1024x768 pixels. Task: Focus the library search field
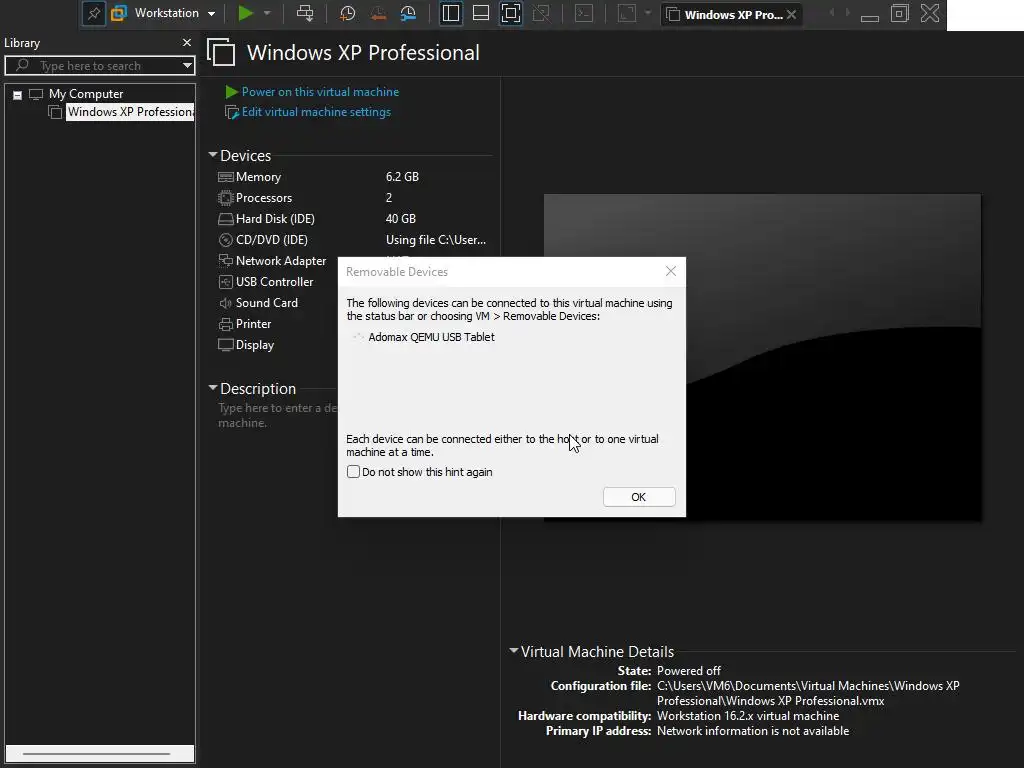click(99, 65)
